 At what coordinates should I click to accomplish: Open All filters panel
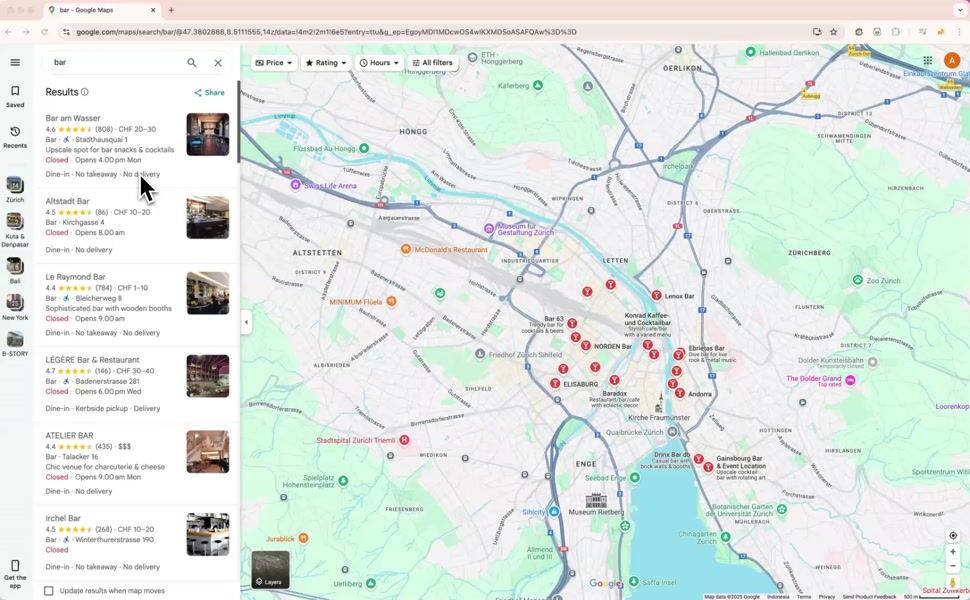coord(432,63)
